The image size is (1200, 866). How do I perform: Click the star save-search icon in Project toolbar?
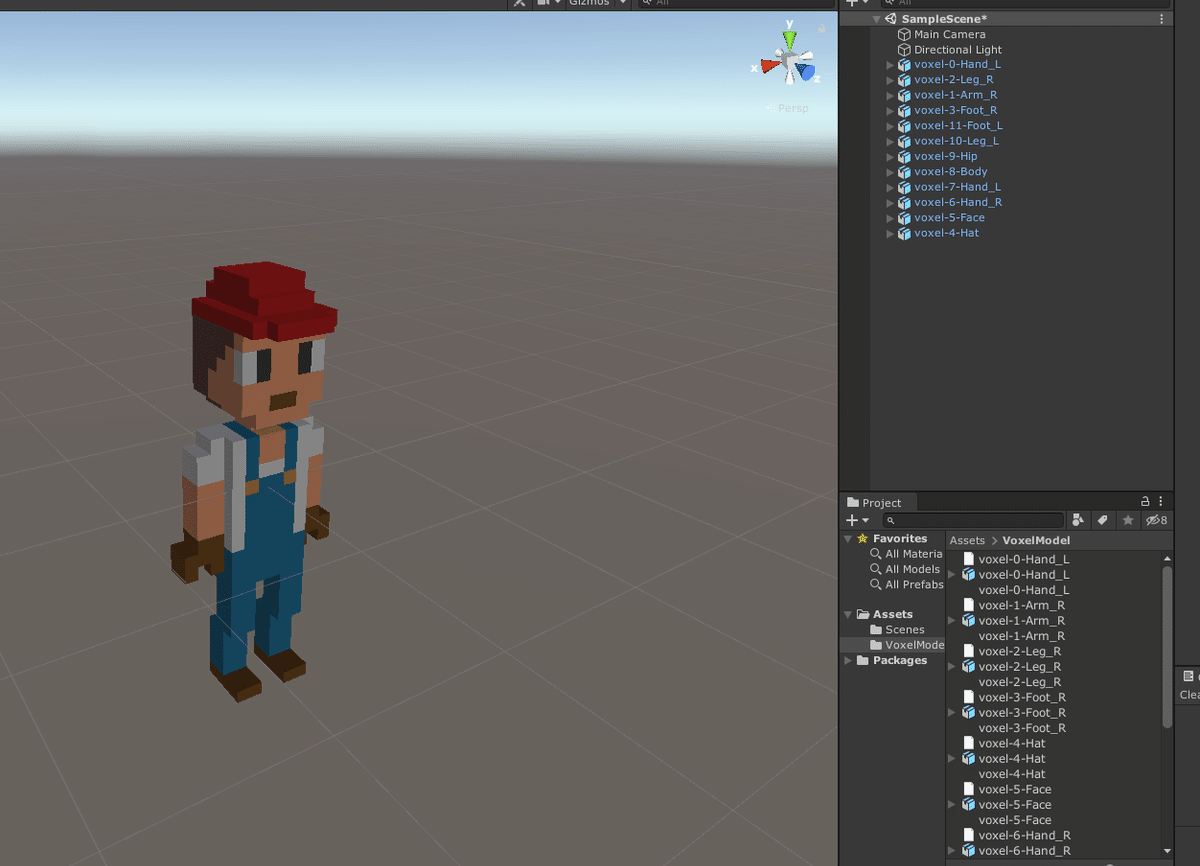[x=1128, y=520]
